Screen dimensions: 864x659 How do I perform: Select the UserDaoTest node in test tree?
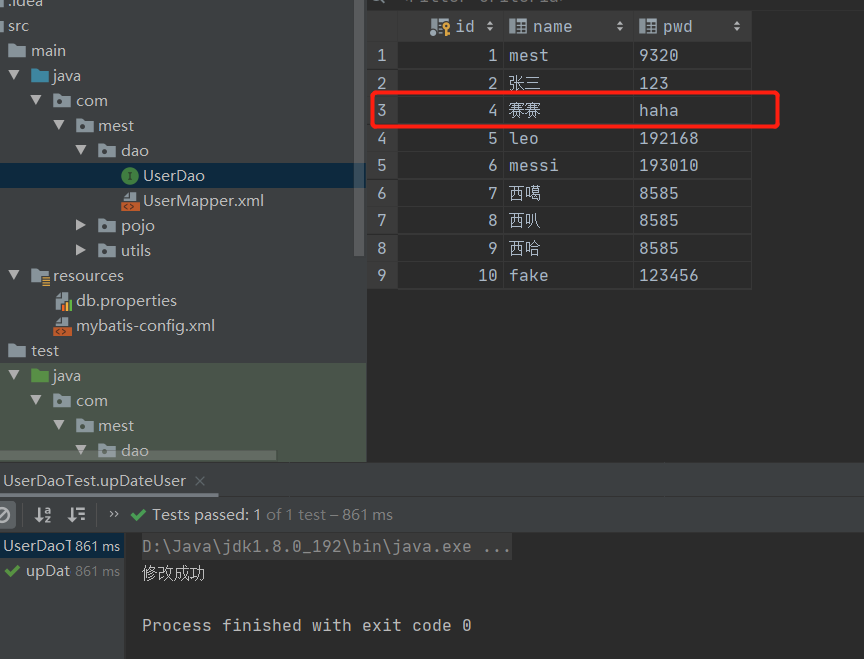[x=62, y=546]
